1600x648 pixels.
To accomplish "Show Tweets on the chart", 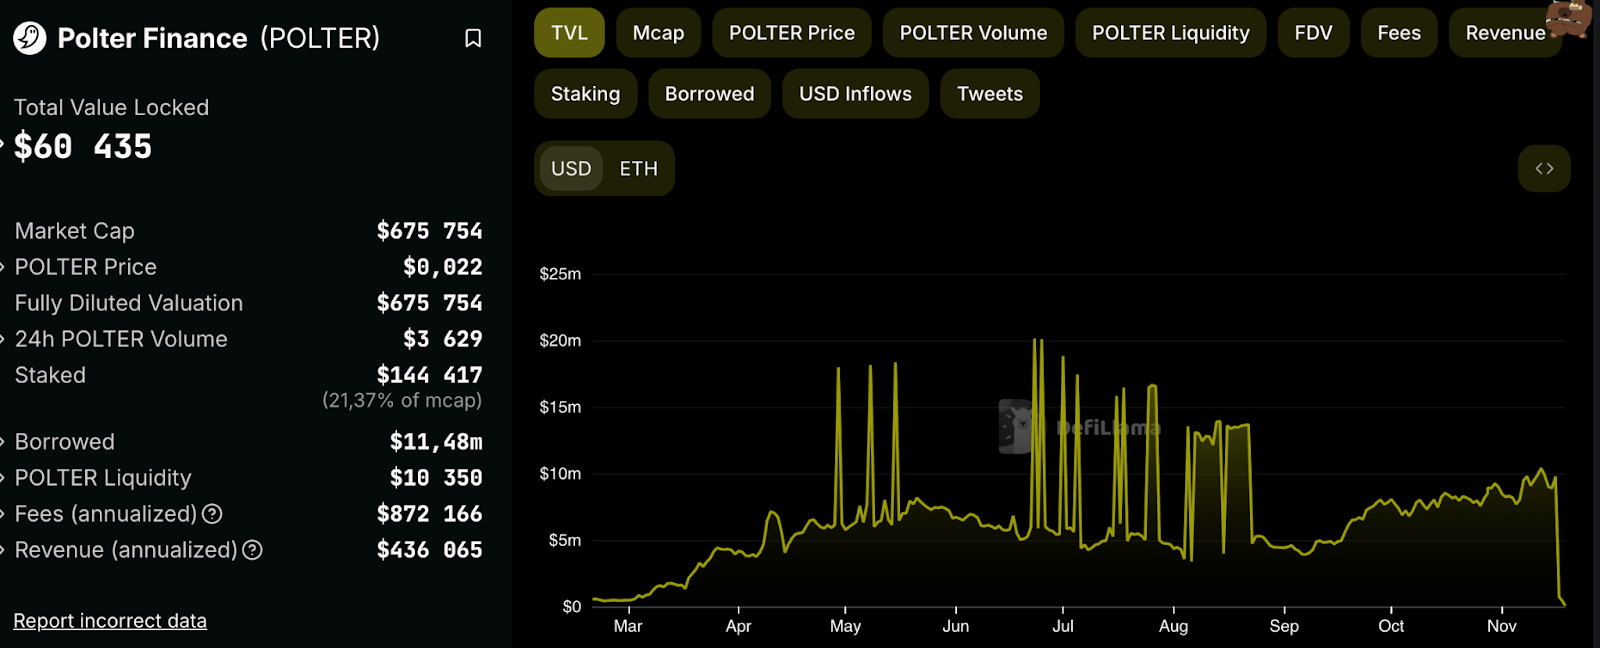I will tap(989, 94).
